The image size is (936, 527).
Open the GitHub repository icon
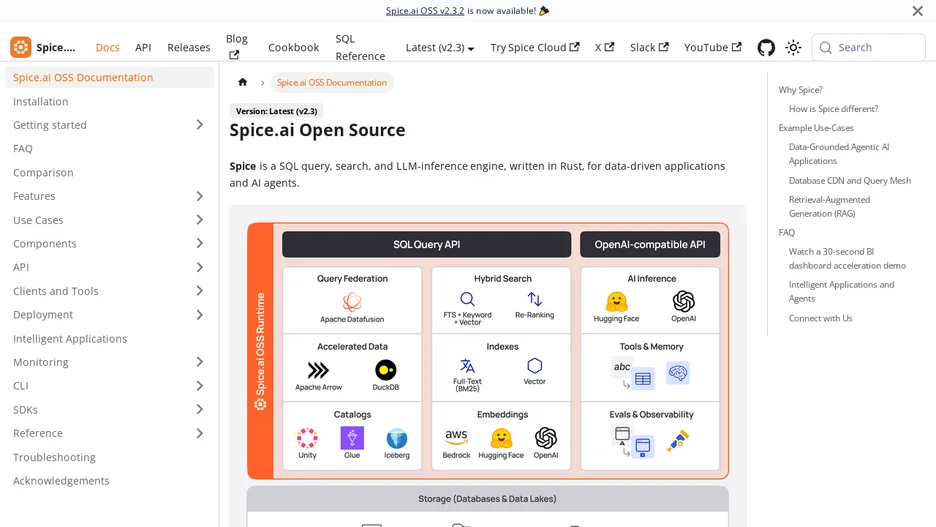tap(766, 48)
